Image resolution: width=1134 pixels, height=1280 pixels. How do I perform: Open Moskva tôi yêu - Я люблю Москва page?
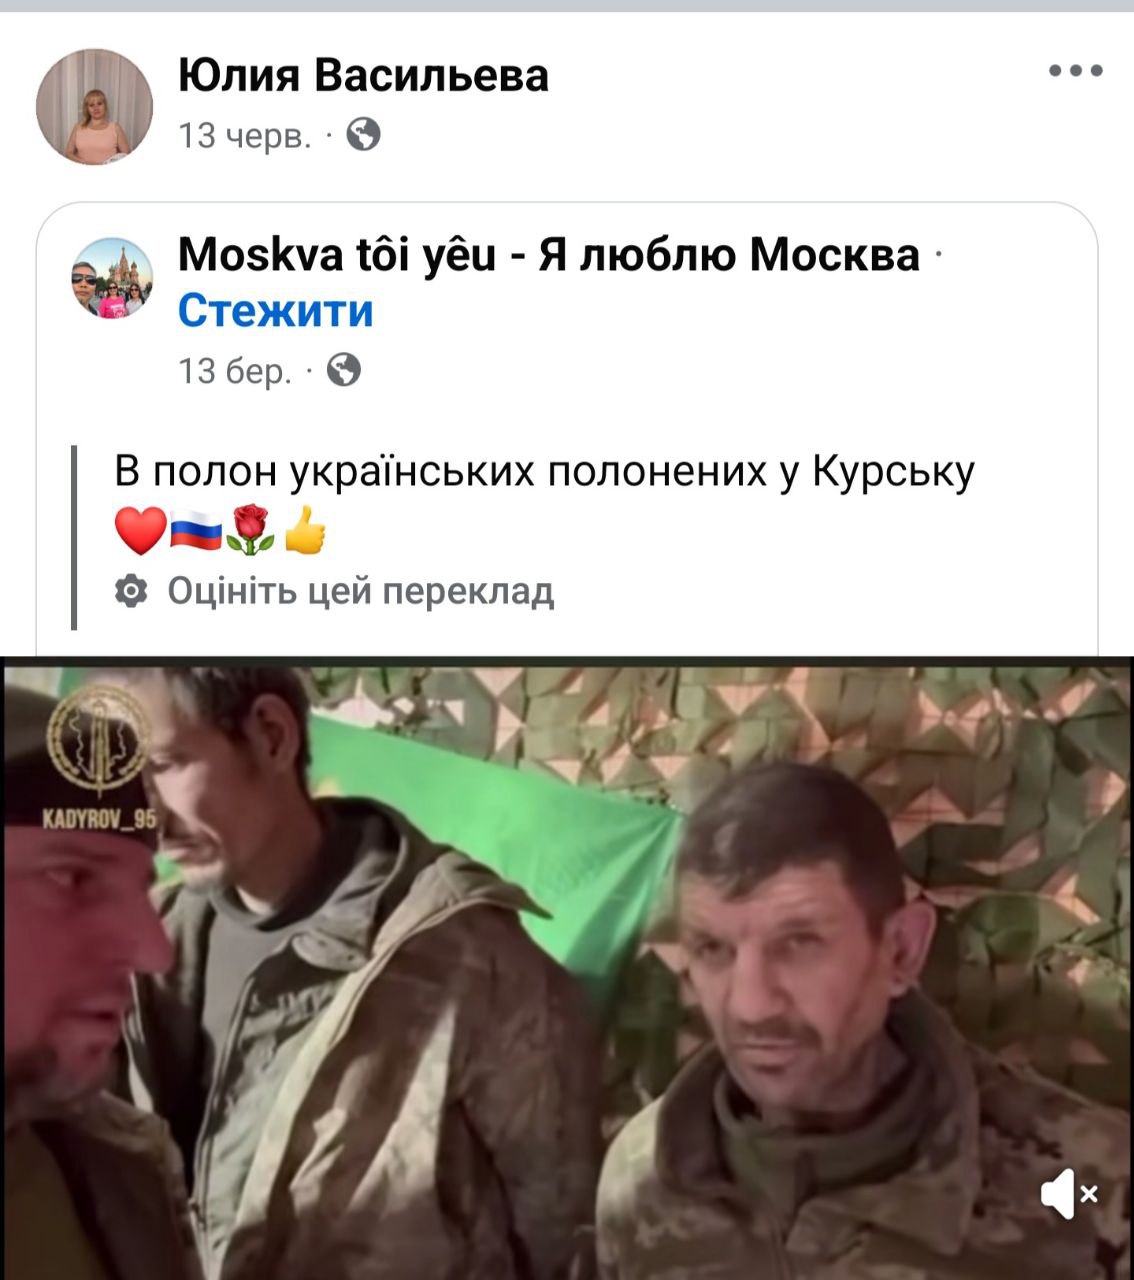[x=549, y=255]
